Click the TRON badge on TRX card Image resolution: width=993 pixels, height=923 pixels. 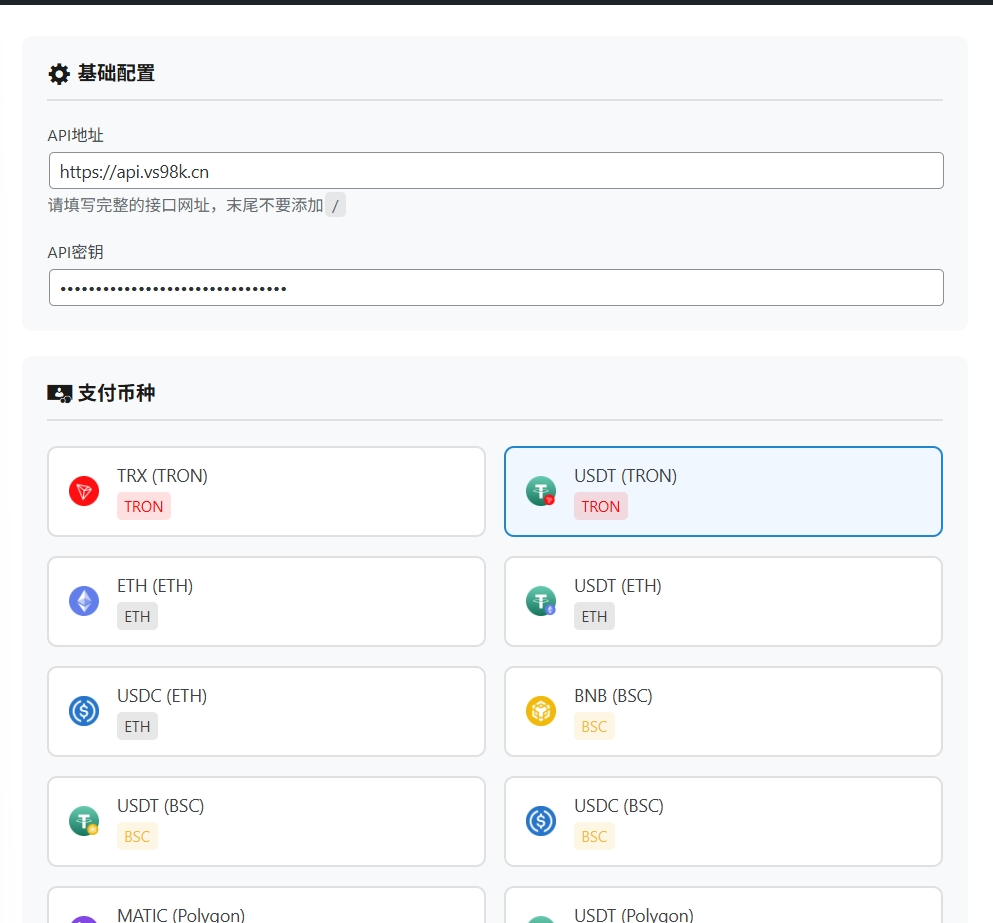click(143, 507)
